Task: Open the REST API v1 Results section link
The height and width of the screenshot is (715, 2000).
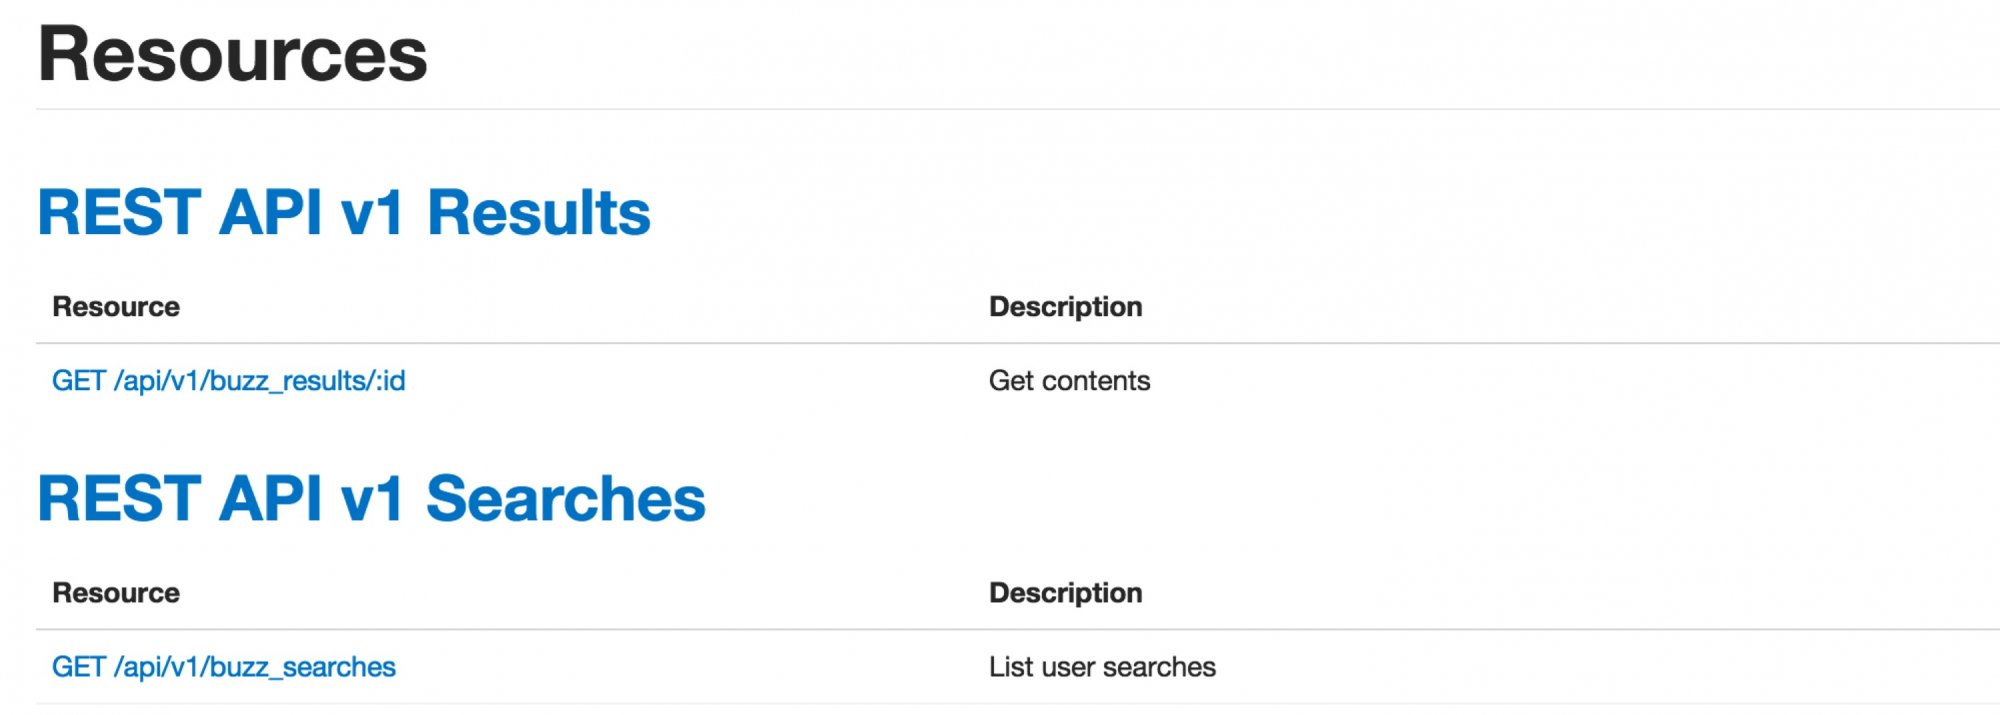Action: (343, 213)
